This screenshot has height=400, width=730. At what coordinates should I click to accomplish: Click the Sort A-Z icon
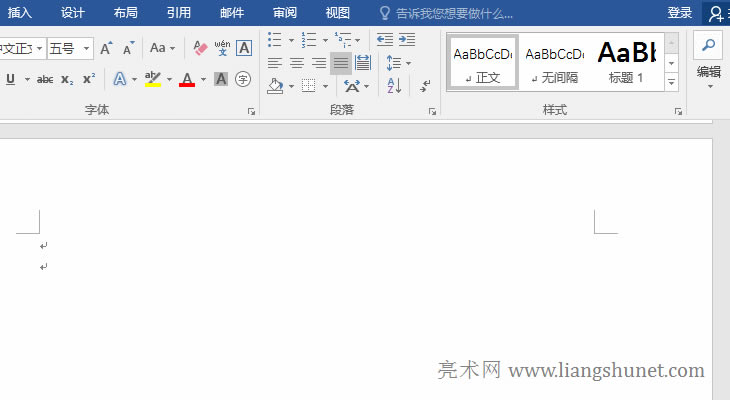click(393, 87)
